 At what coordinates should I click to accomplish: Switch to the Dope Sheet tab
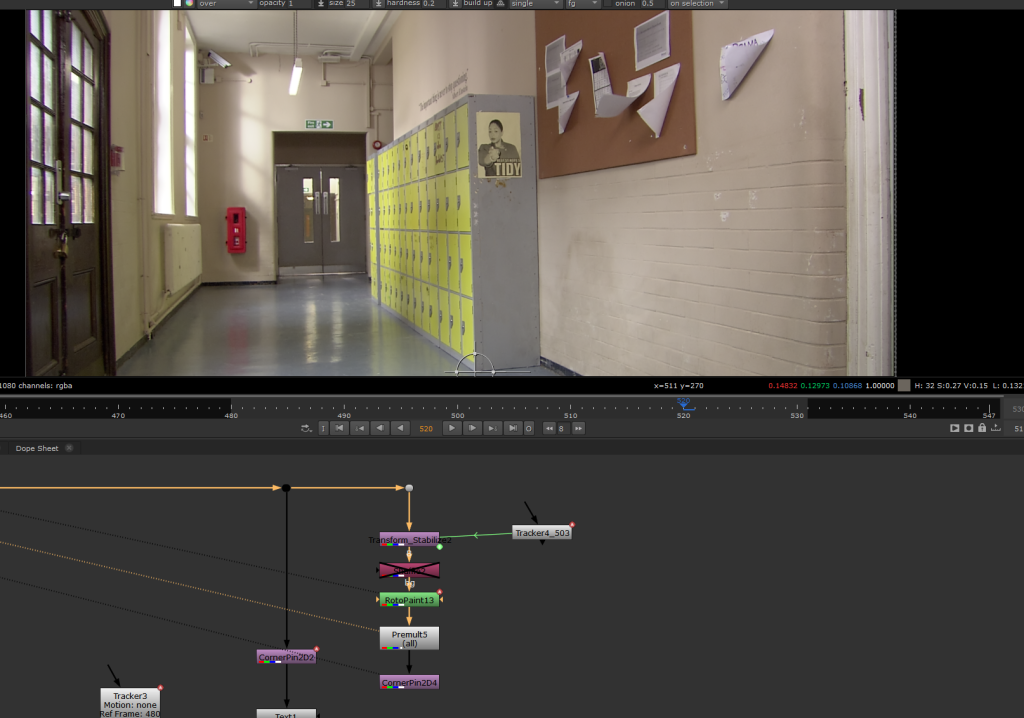(x=37, y=448)
